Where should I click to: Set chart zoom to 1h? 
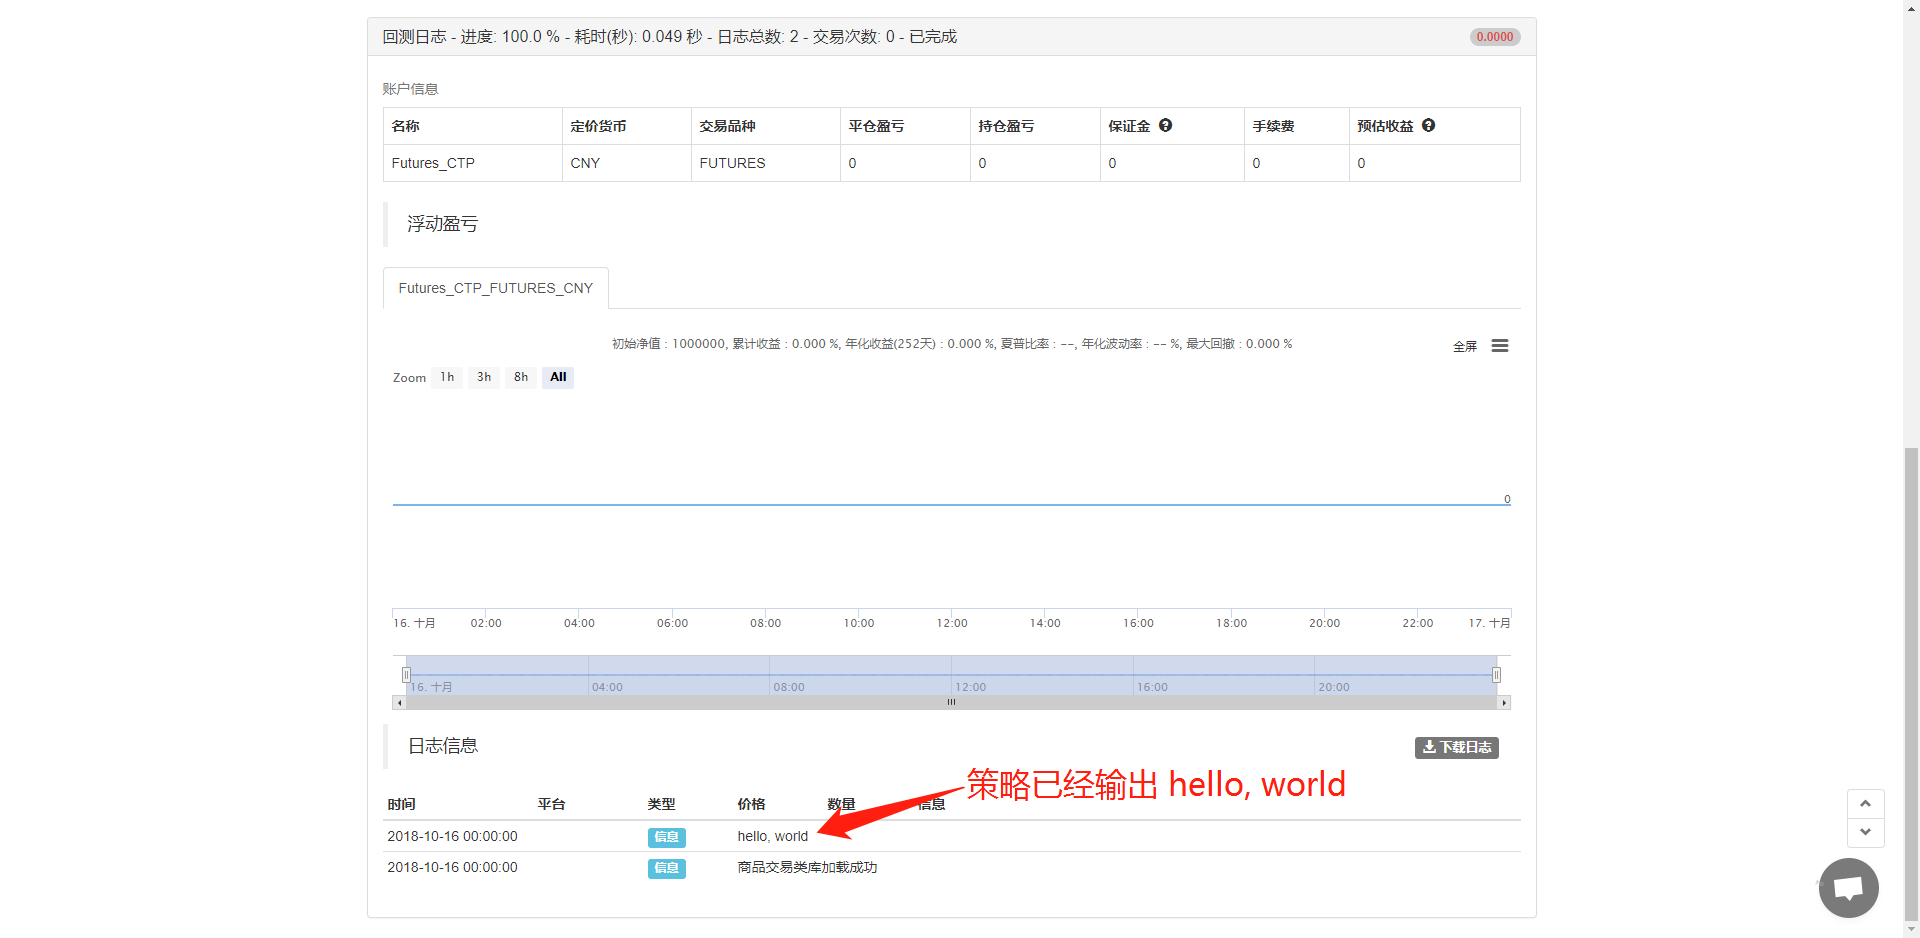coord(447,377)
